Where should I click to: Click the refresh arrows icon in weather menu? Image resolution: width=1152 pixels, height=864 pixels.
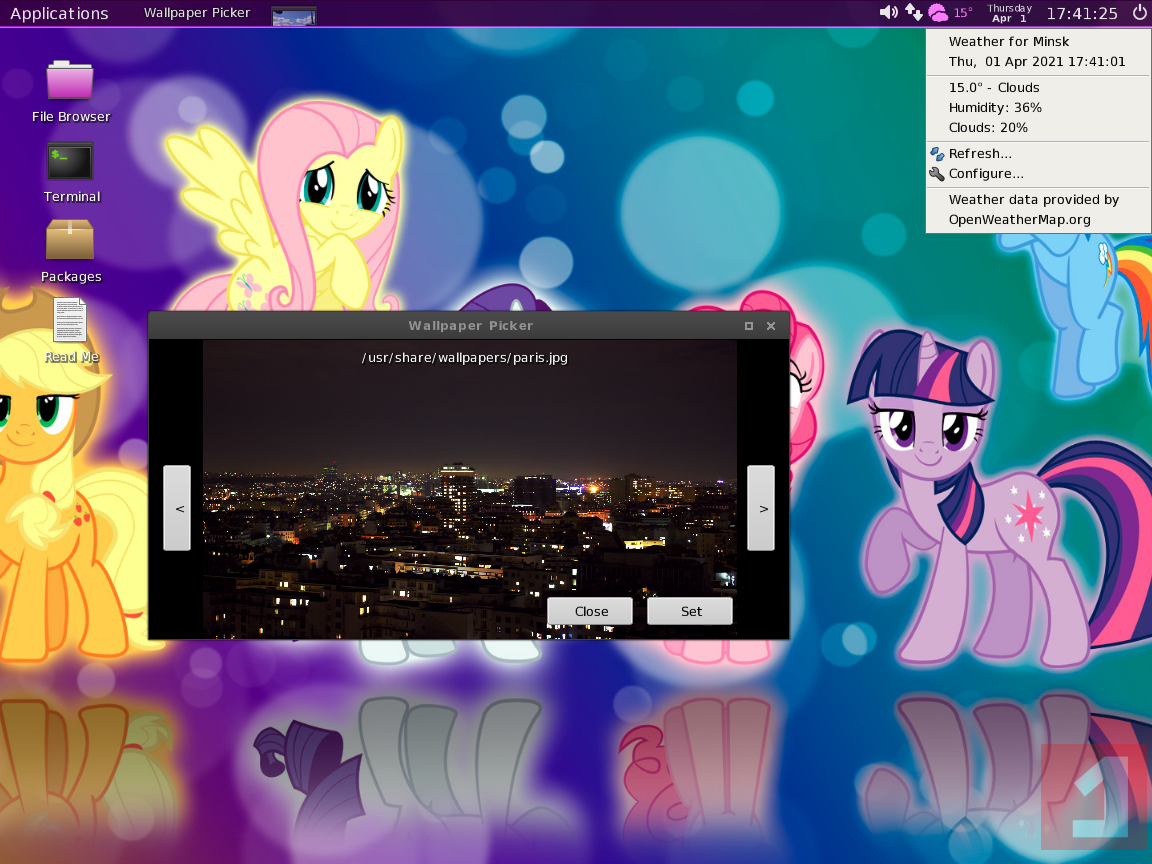click(x=937, y=154)
